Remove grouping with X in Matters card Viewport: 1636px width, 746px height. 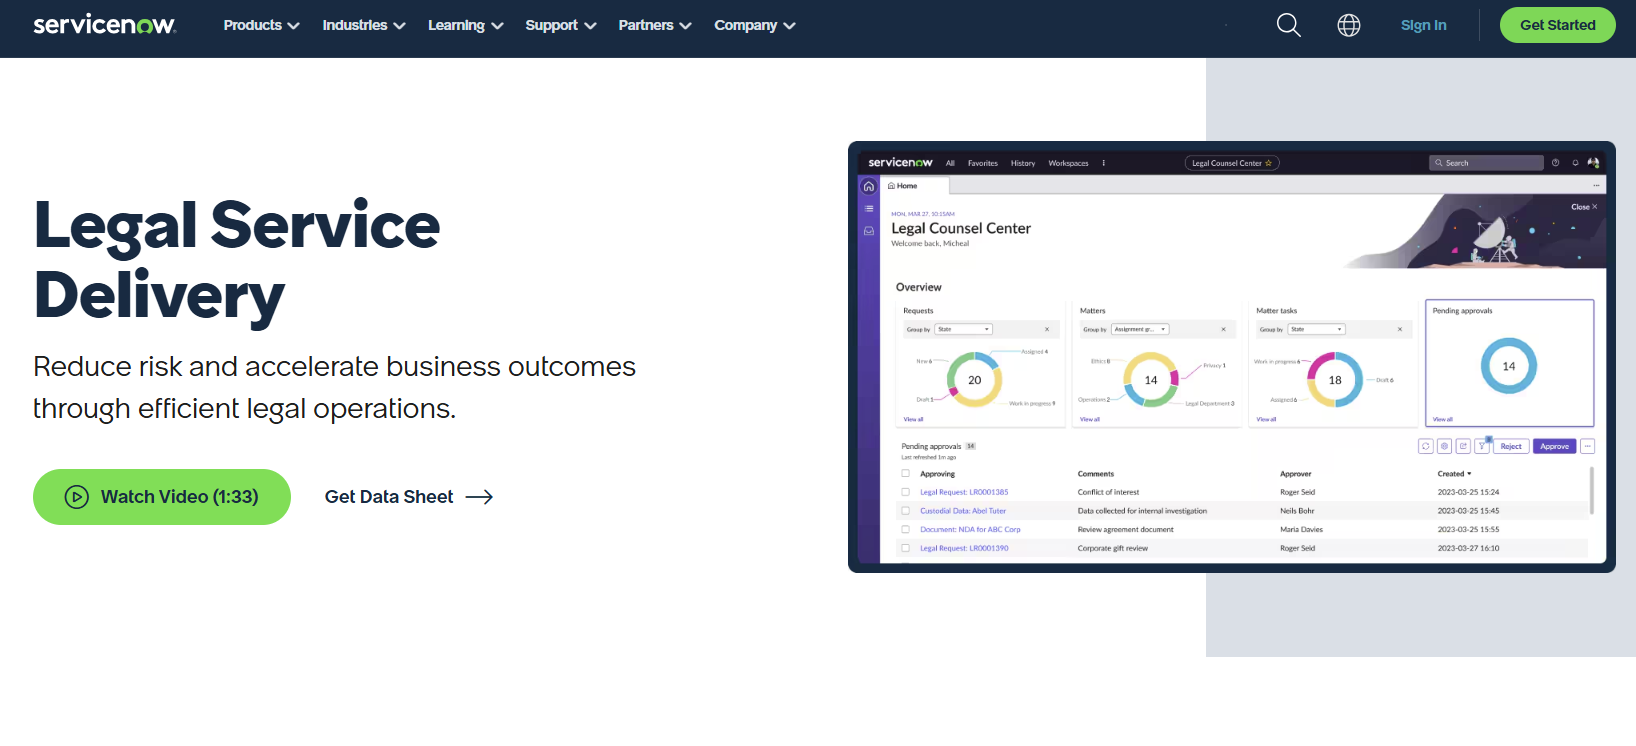pos(1223,329)
